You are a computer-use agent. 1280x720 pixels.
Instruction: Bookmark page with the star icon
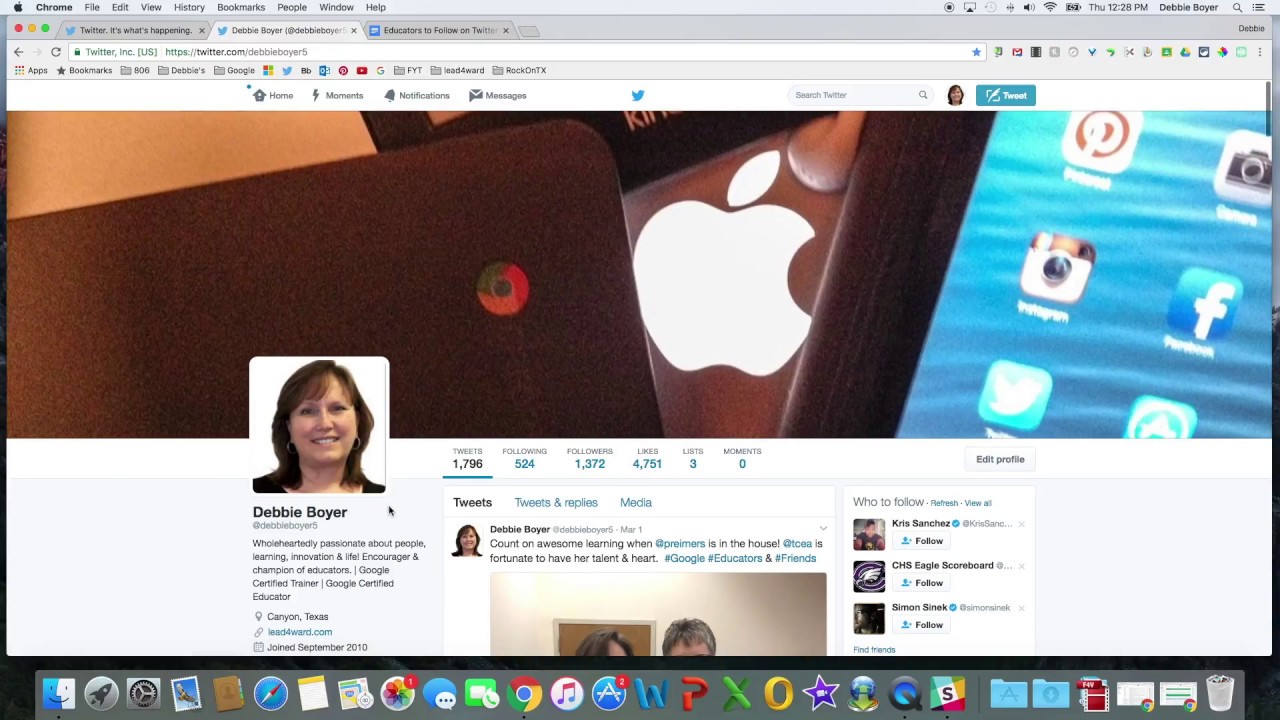(x=976, y=52)
